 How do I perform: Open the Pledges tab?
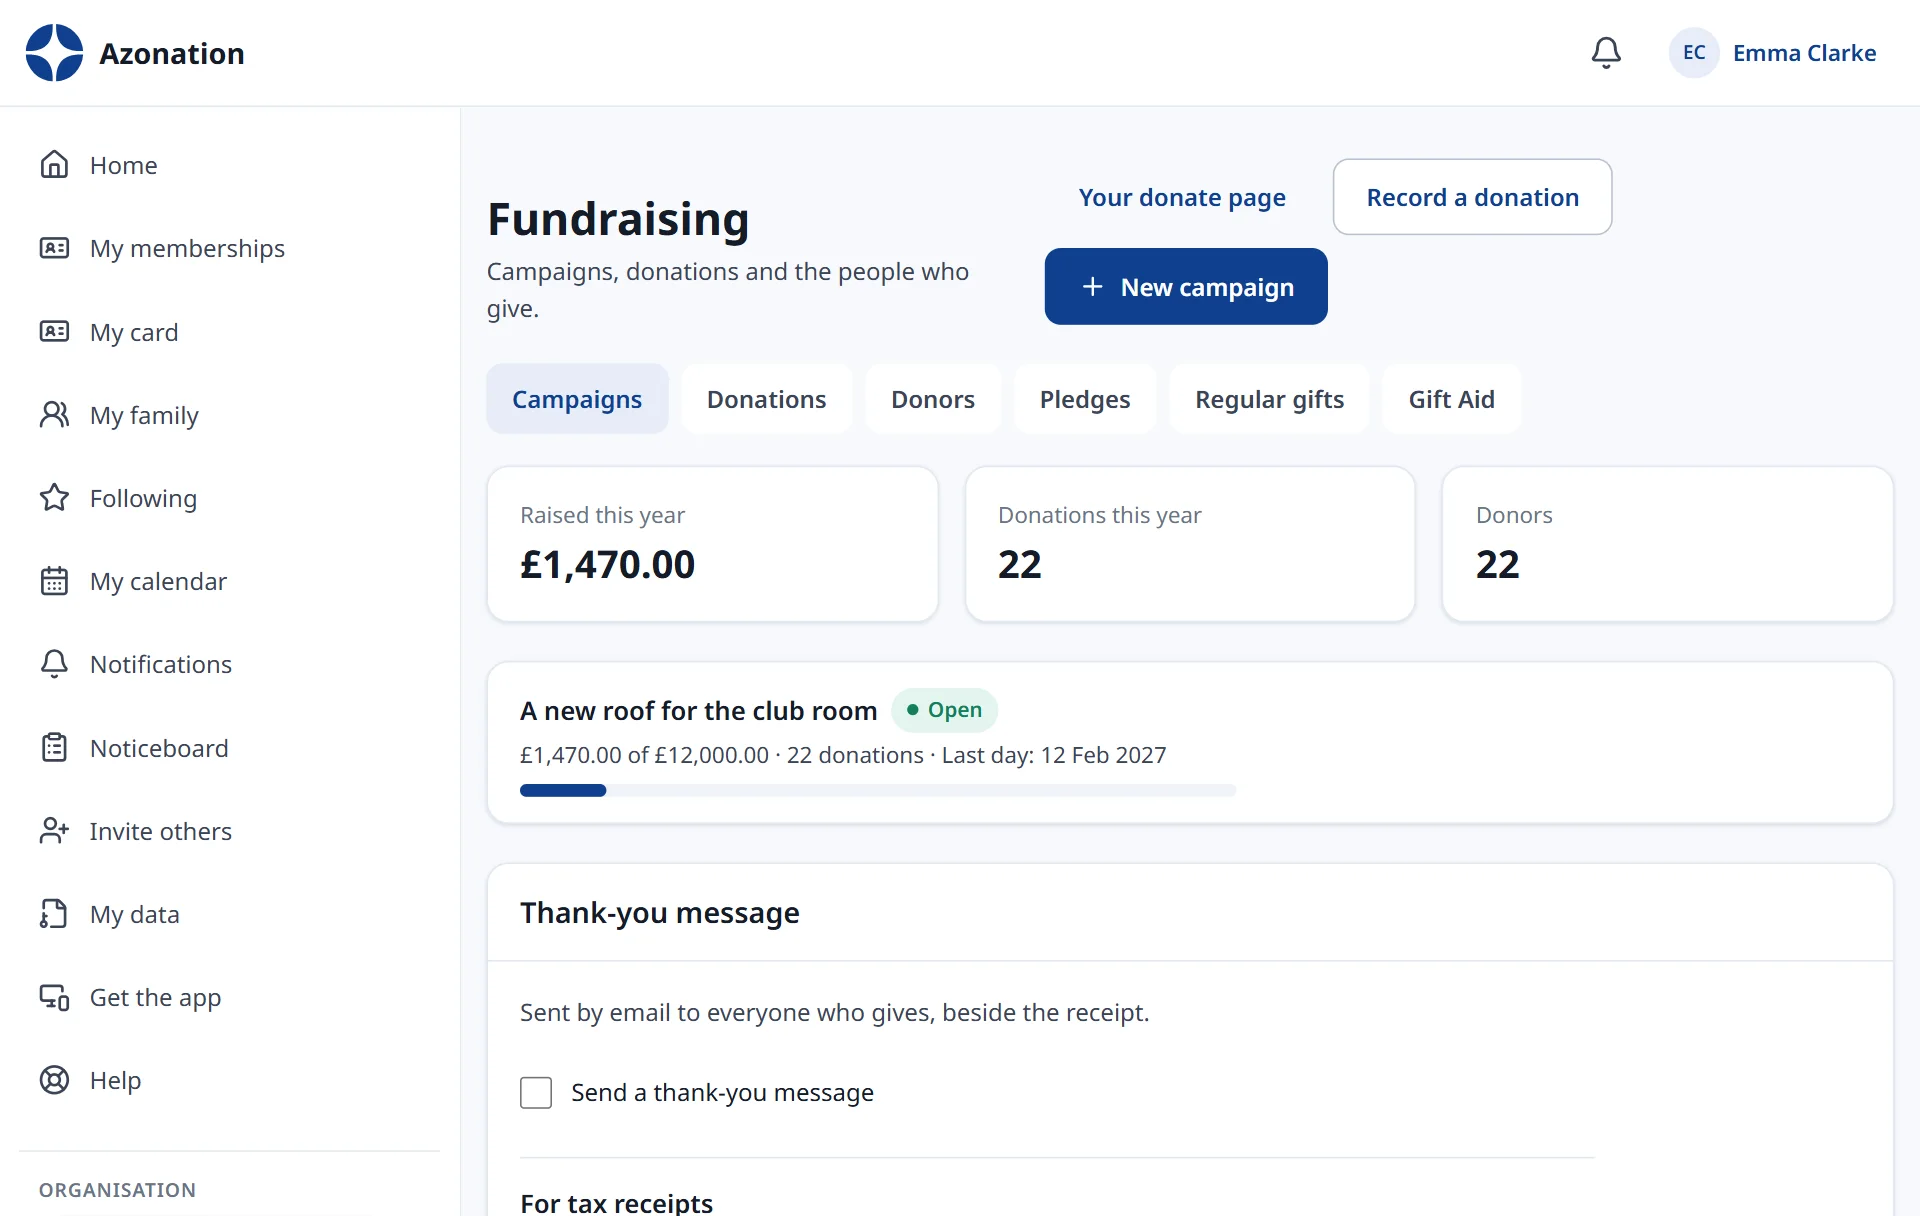click(1085, 399)
